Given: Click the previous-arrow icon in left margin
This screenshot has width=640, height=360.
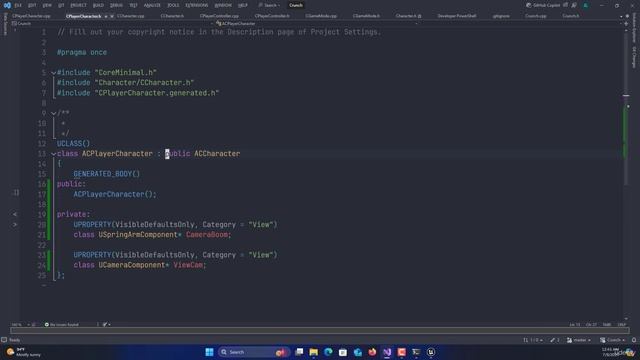Looking at the screenshot, I should [x=15, y=214].
